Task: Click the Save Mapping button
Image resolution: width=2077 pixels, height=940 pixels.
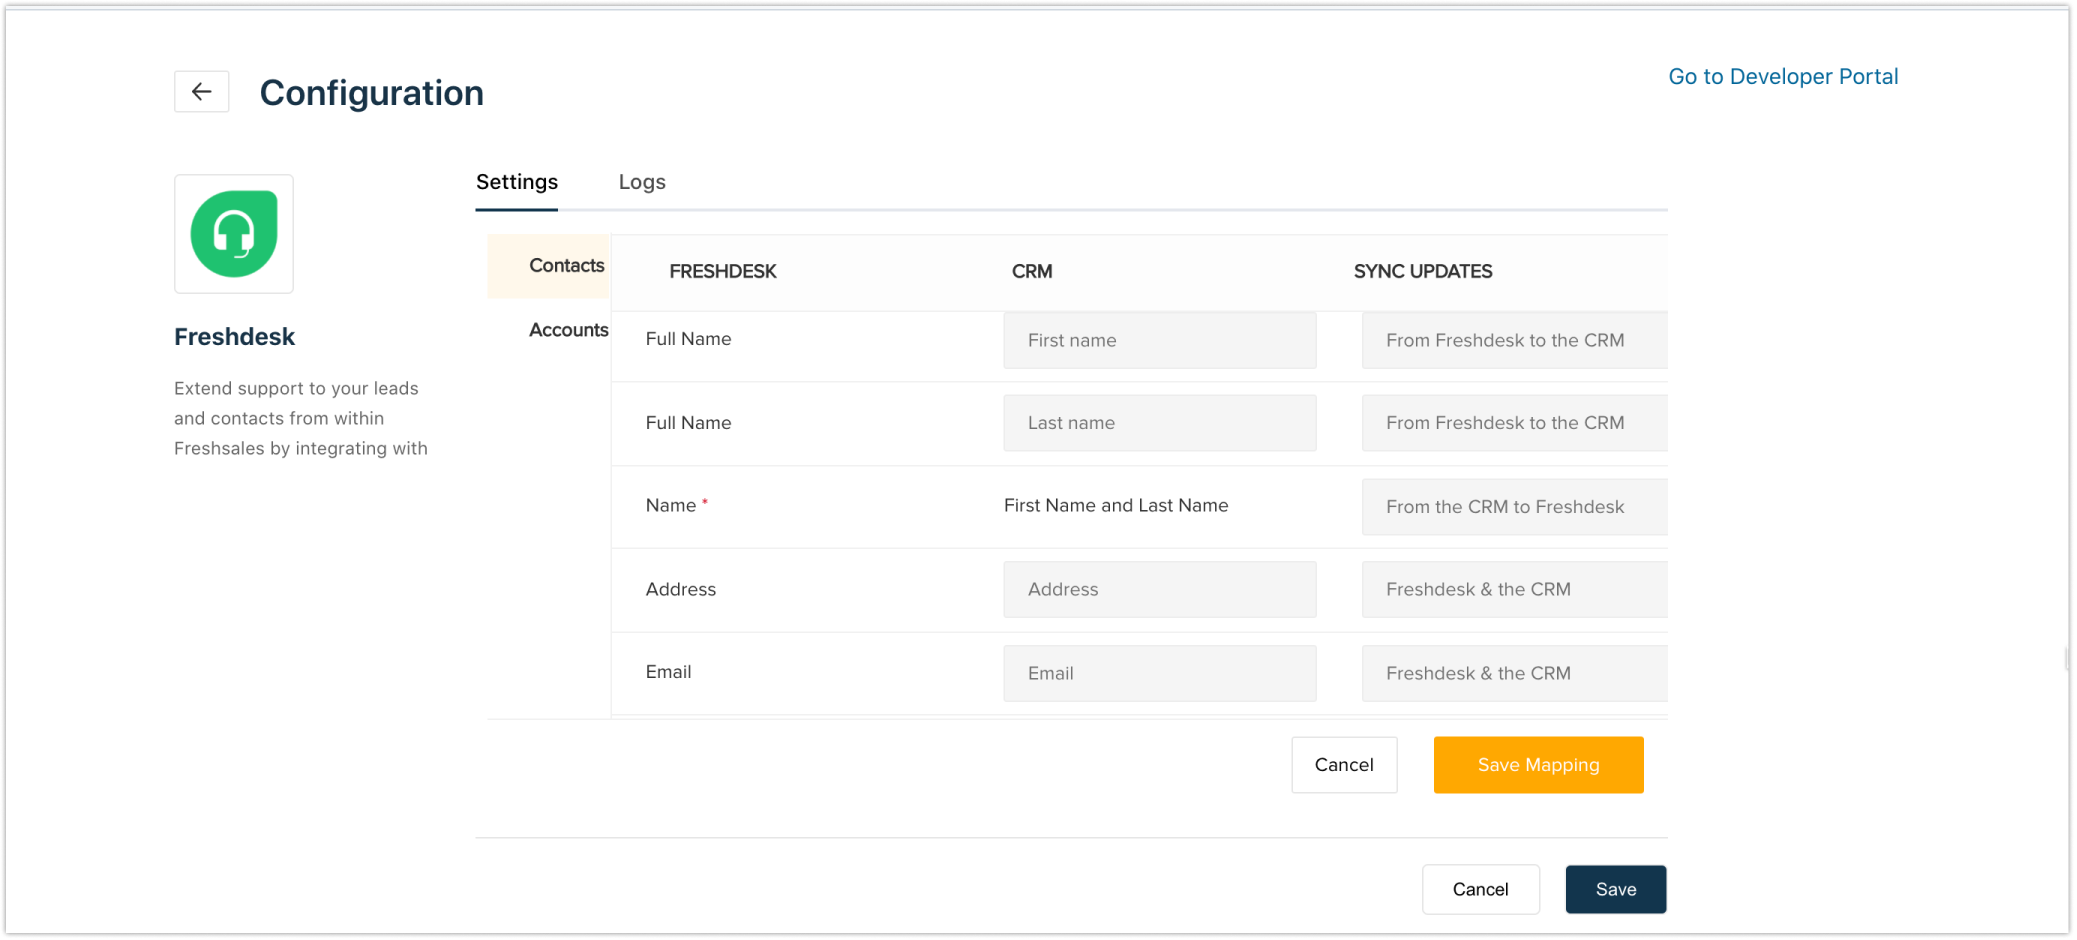Action: (1538, 765)
